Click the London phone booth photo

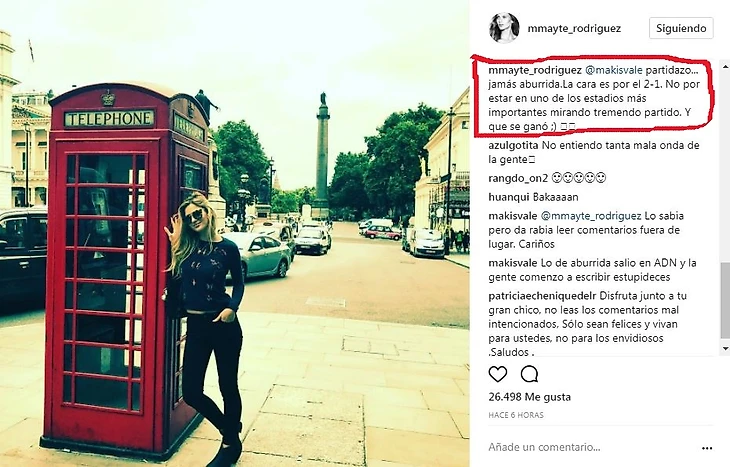click(235, 233)
